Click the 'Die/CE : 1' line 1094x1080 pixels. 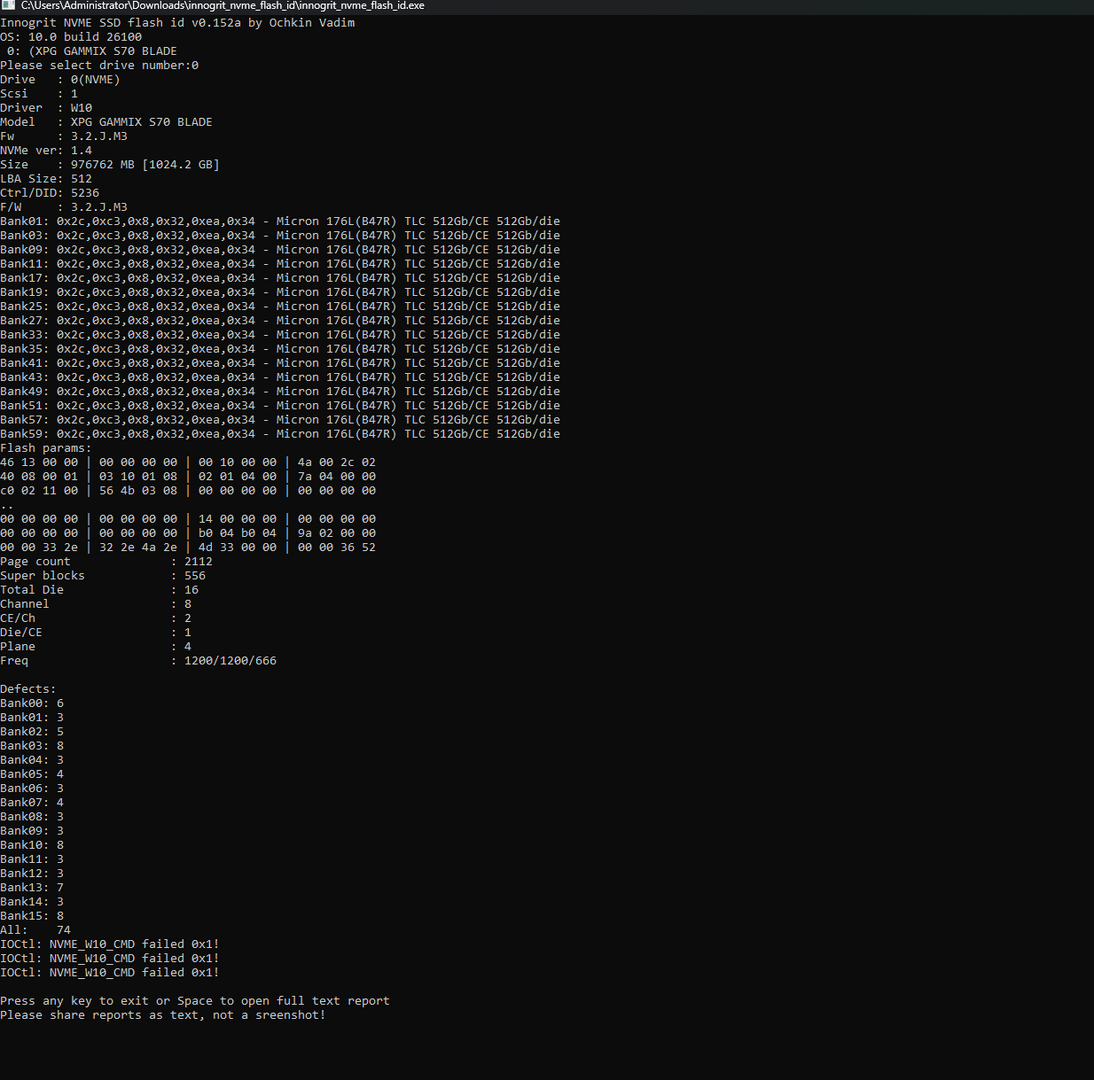tap(96, 633)
